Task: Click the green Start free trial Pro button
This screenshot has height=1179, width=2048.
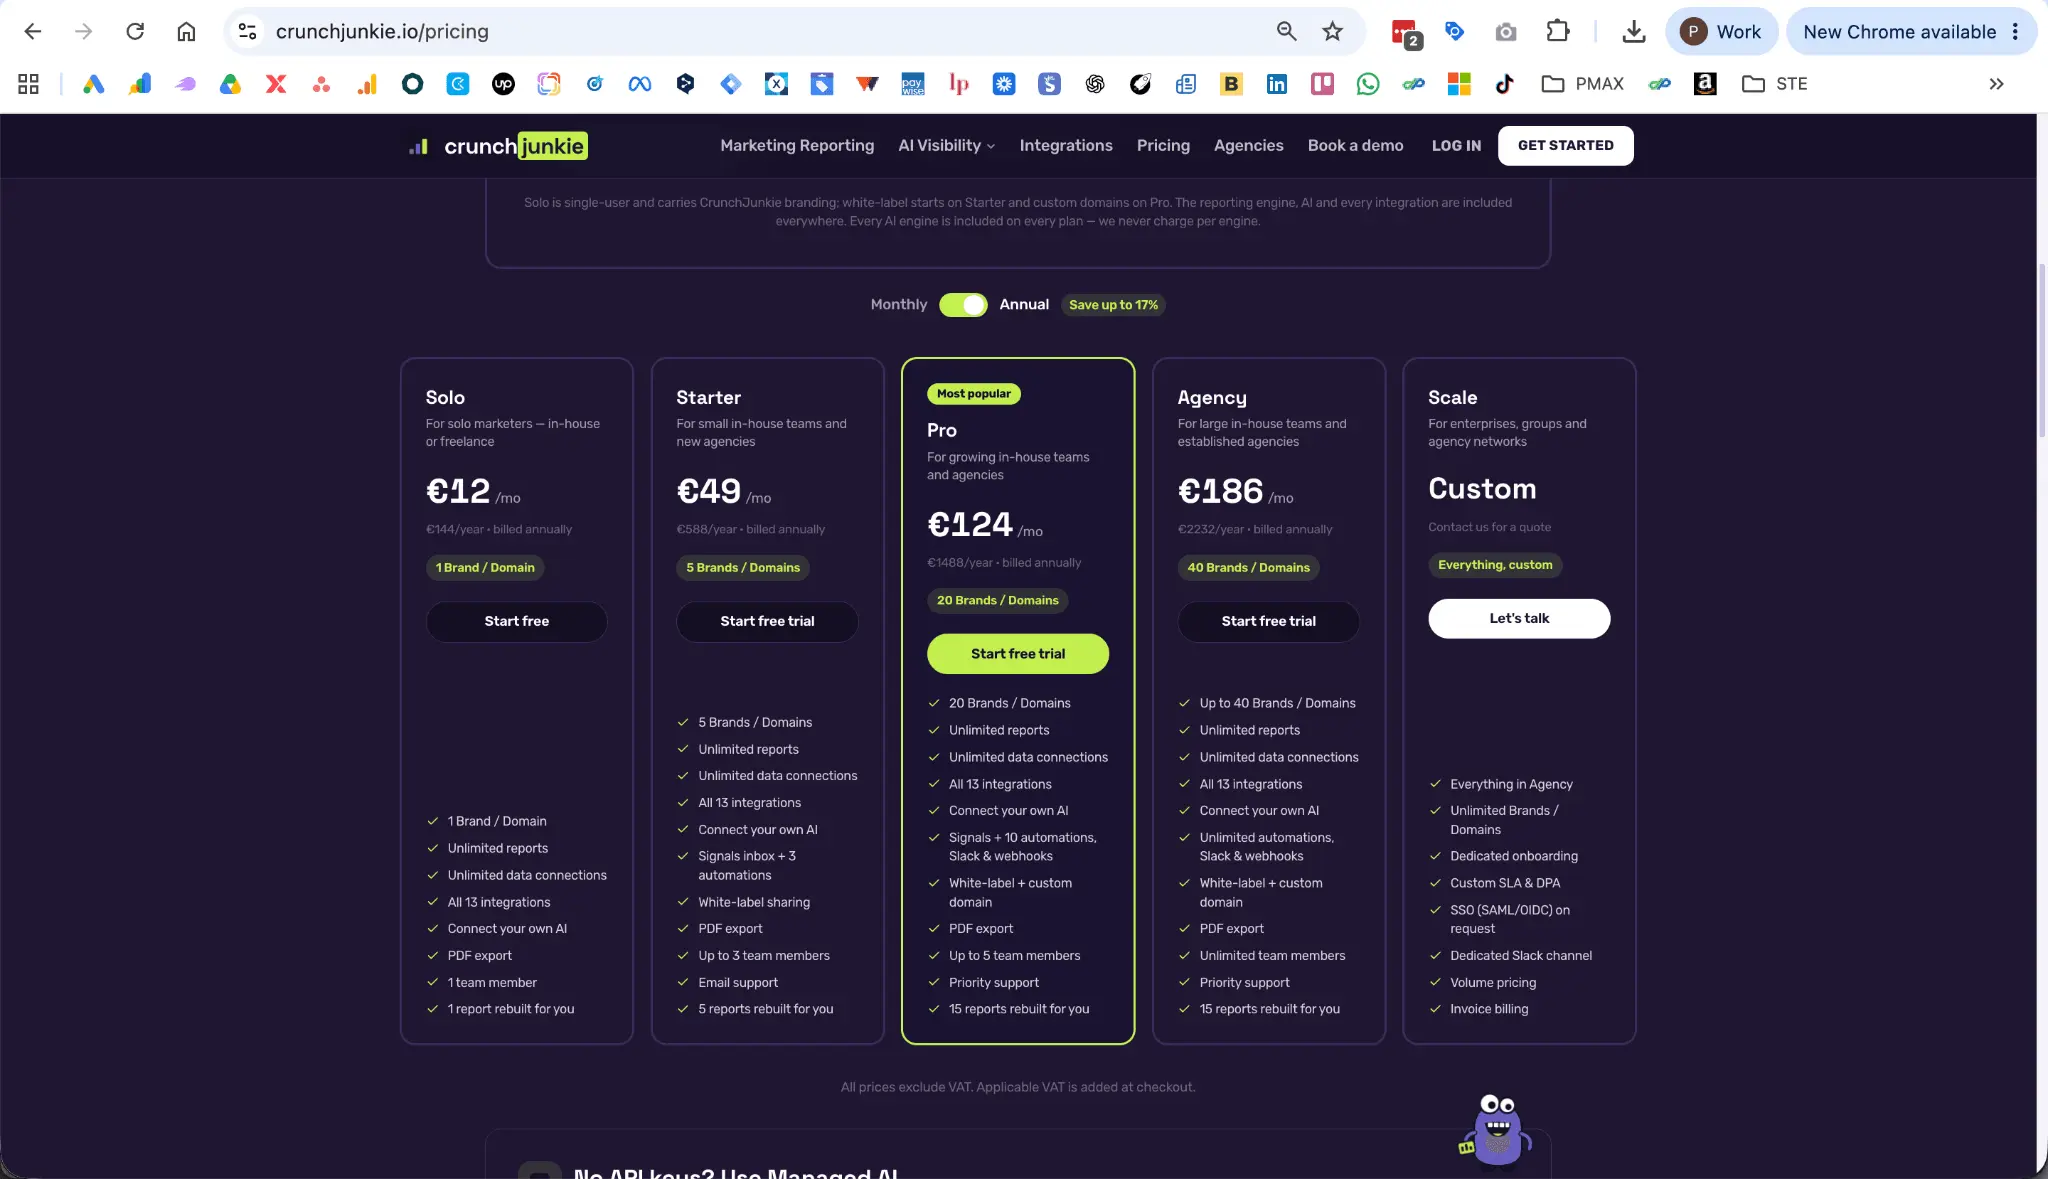Action: [1018, 654]
